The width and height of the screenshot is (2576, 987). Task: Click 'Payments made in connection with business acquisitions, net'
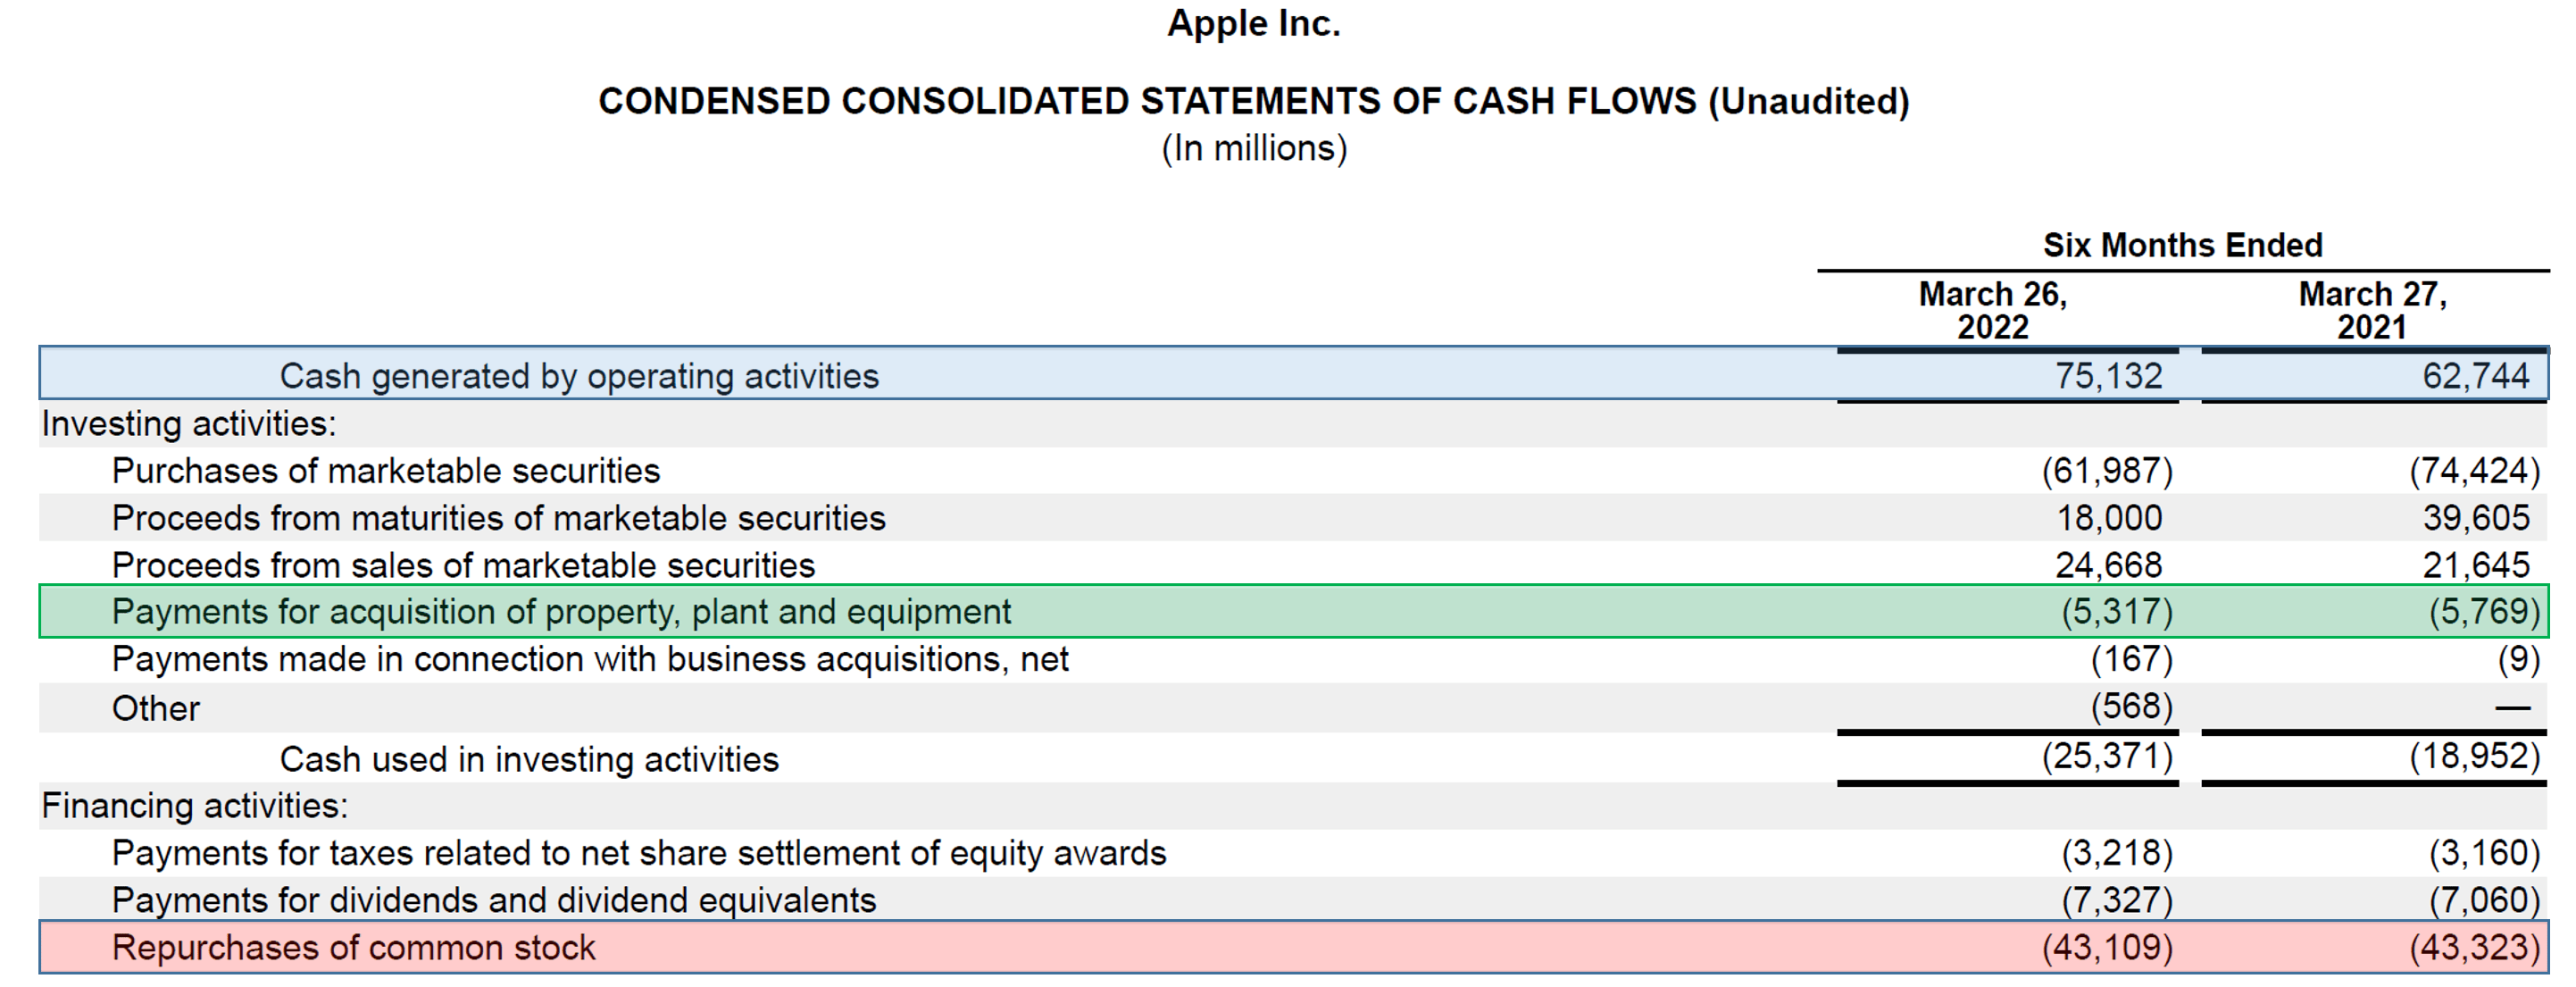pyautogui.click(x=590, y=660)
